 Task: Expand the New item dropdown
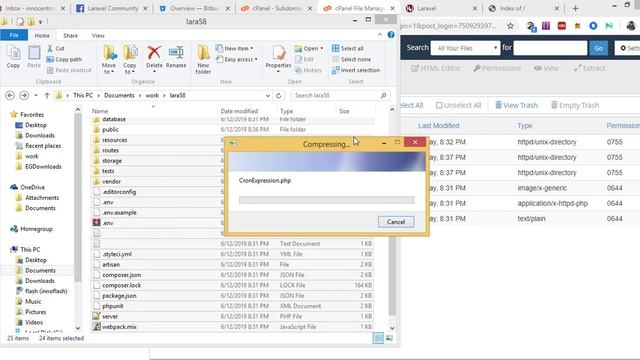[x=235, y=48]
